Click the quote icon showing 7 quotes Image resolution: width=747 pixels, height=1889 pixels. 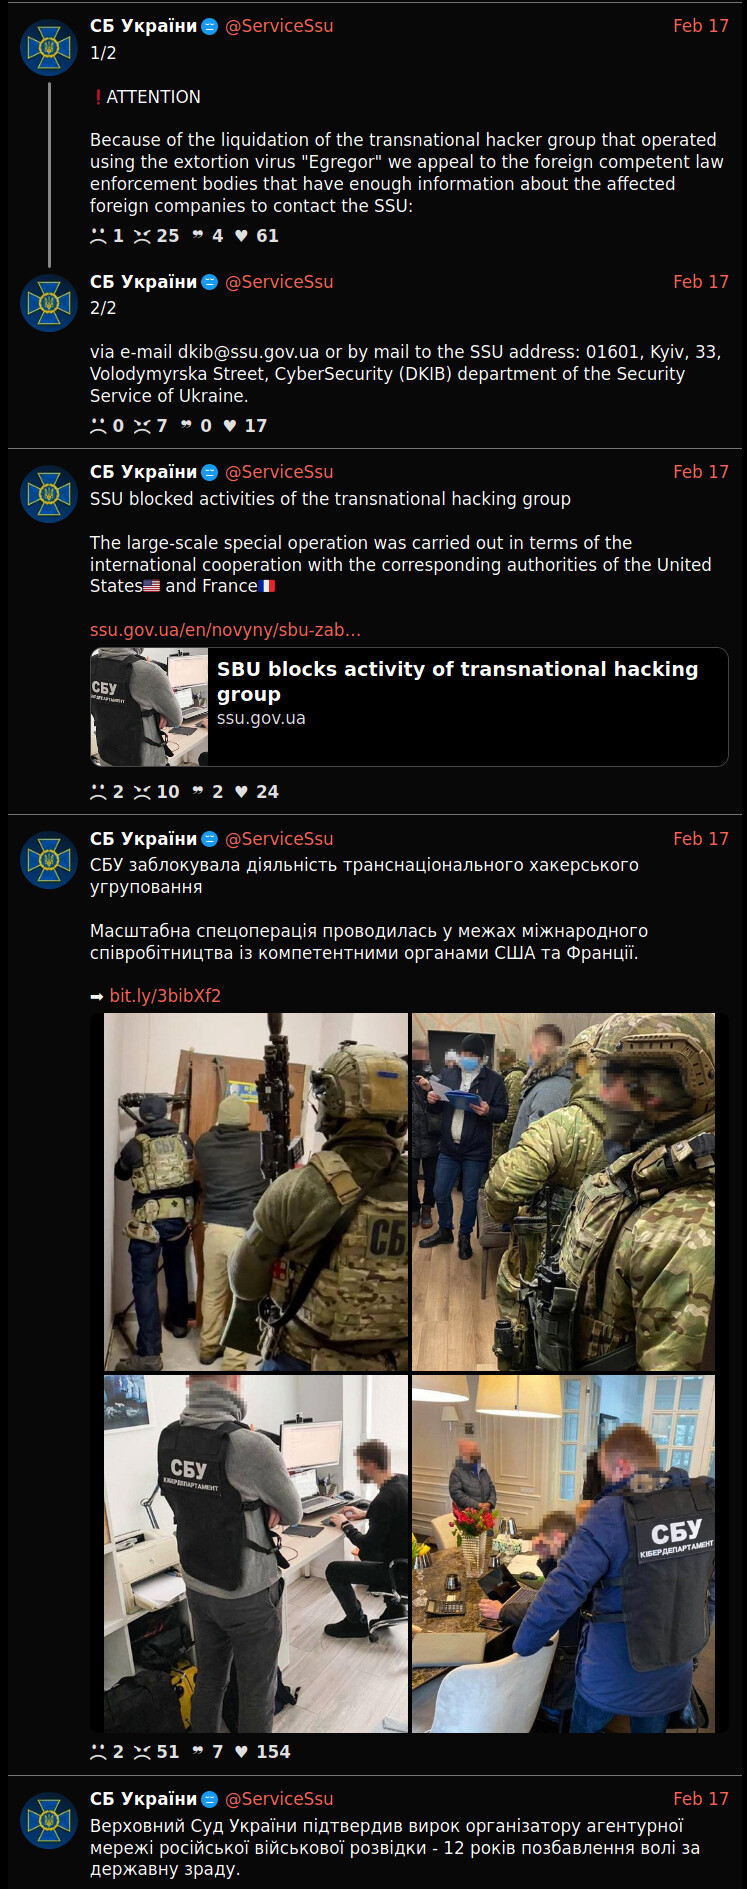(x=198, y=1752)
